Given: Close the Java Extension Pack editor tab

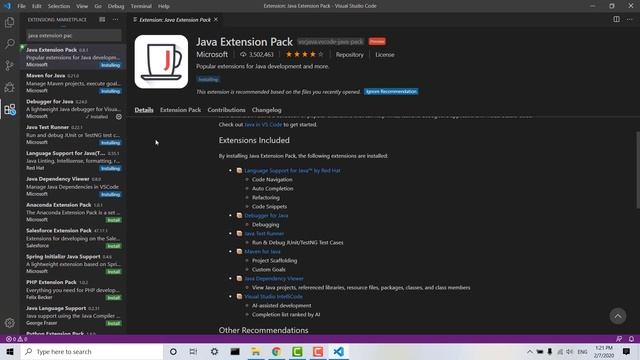Looking at the screenshot, I should pyautogui.click(x=216, y=20).
